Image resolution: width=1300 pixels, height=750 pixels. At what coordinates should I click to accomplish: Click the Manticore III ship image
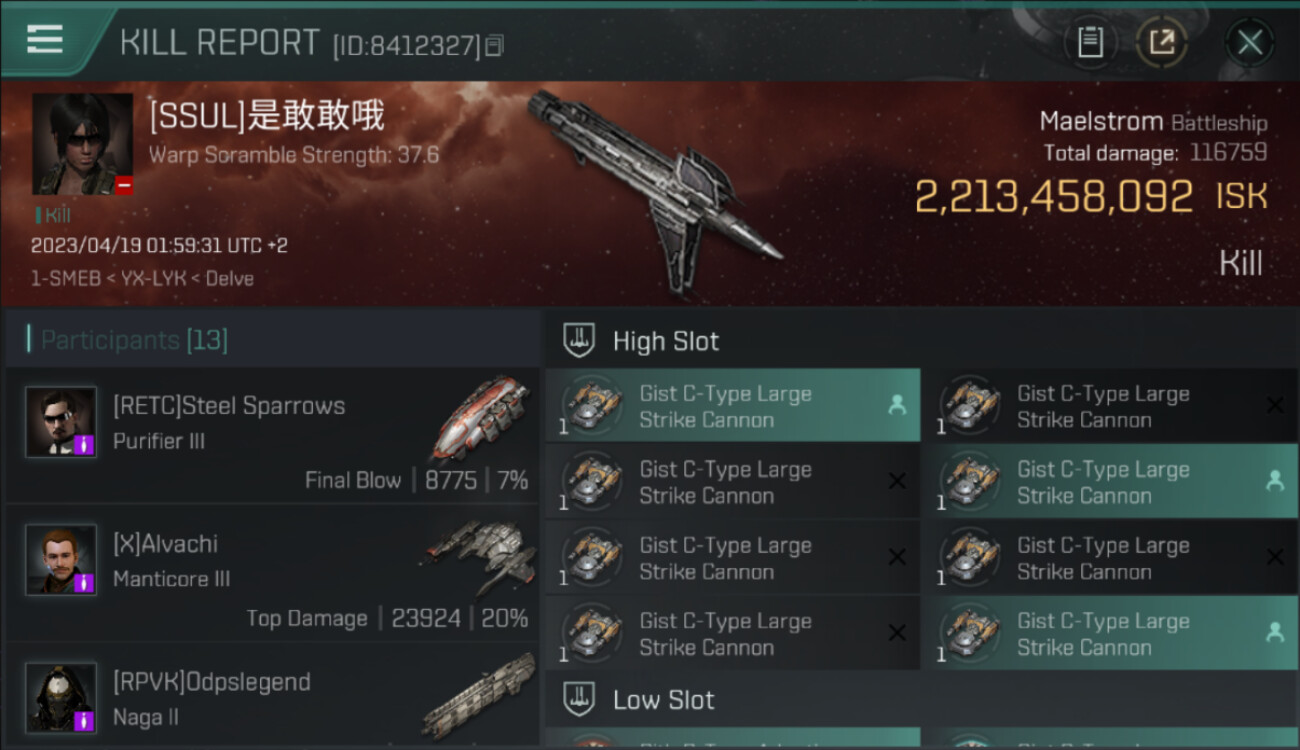coord(480,555)
